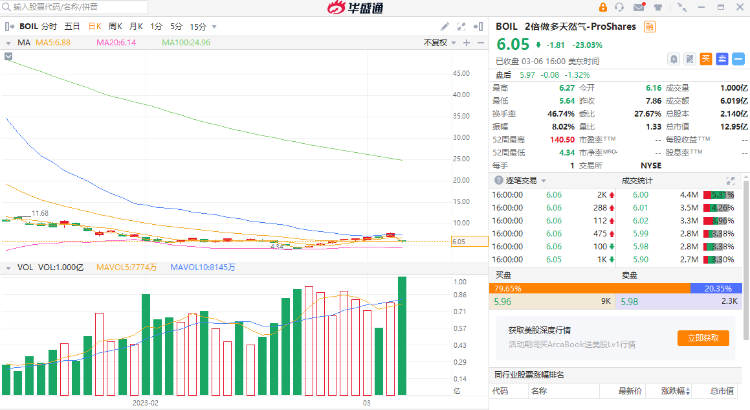The height and width of the screenshot is (410, 750).
Task: Click the MA5:6.88 legend label
Action: pyautogui.click(x=53, y=43)
